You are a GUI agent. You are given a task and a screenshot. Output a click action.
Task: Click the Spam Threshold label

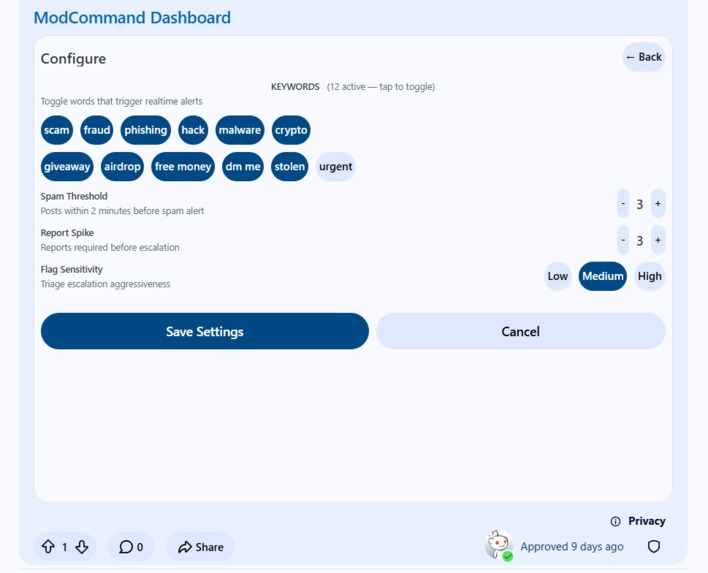(74, 196)
